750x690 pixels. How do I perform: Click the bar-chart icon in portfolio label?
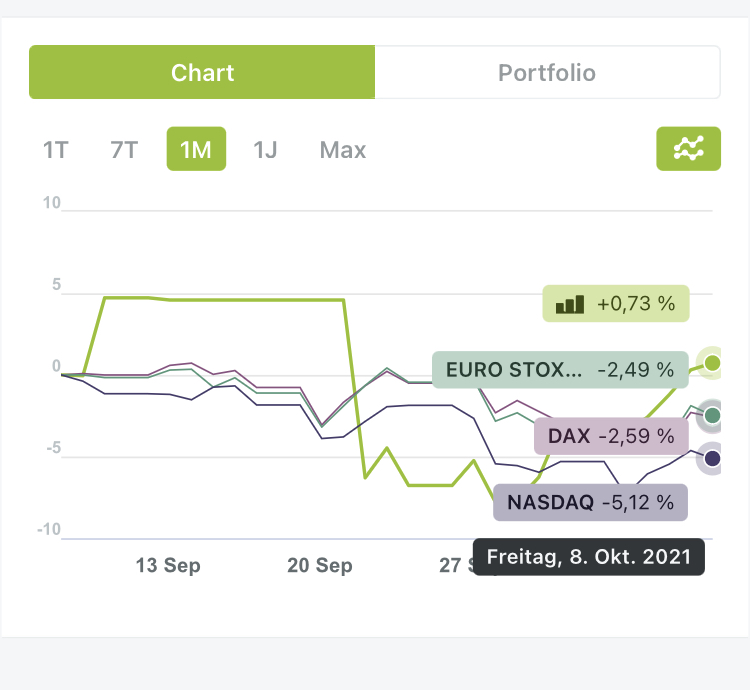click(570, 303)
